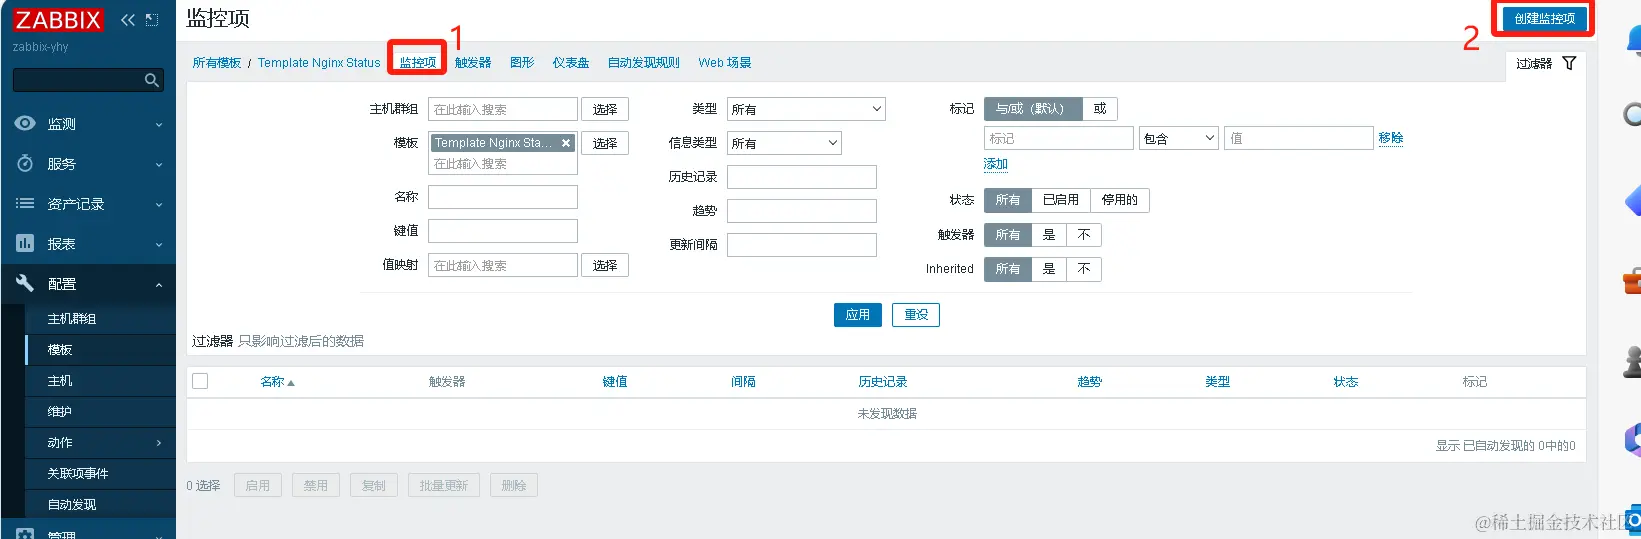The image size is (1641, 539).
Task: Click 选择 next to 主机群组 field
Action: 605,110
